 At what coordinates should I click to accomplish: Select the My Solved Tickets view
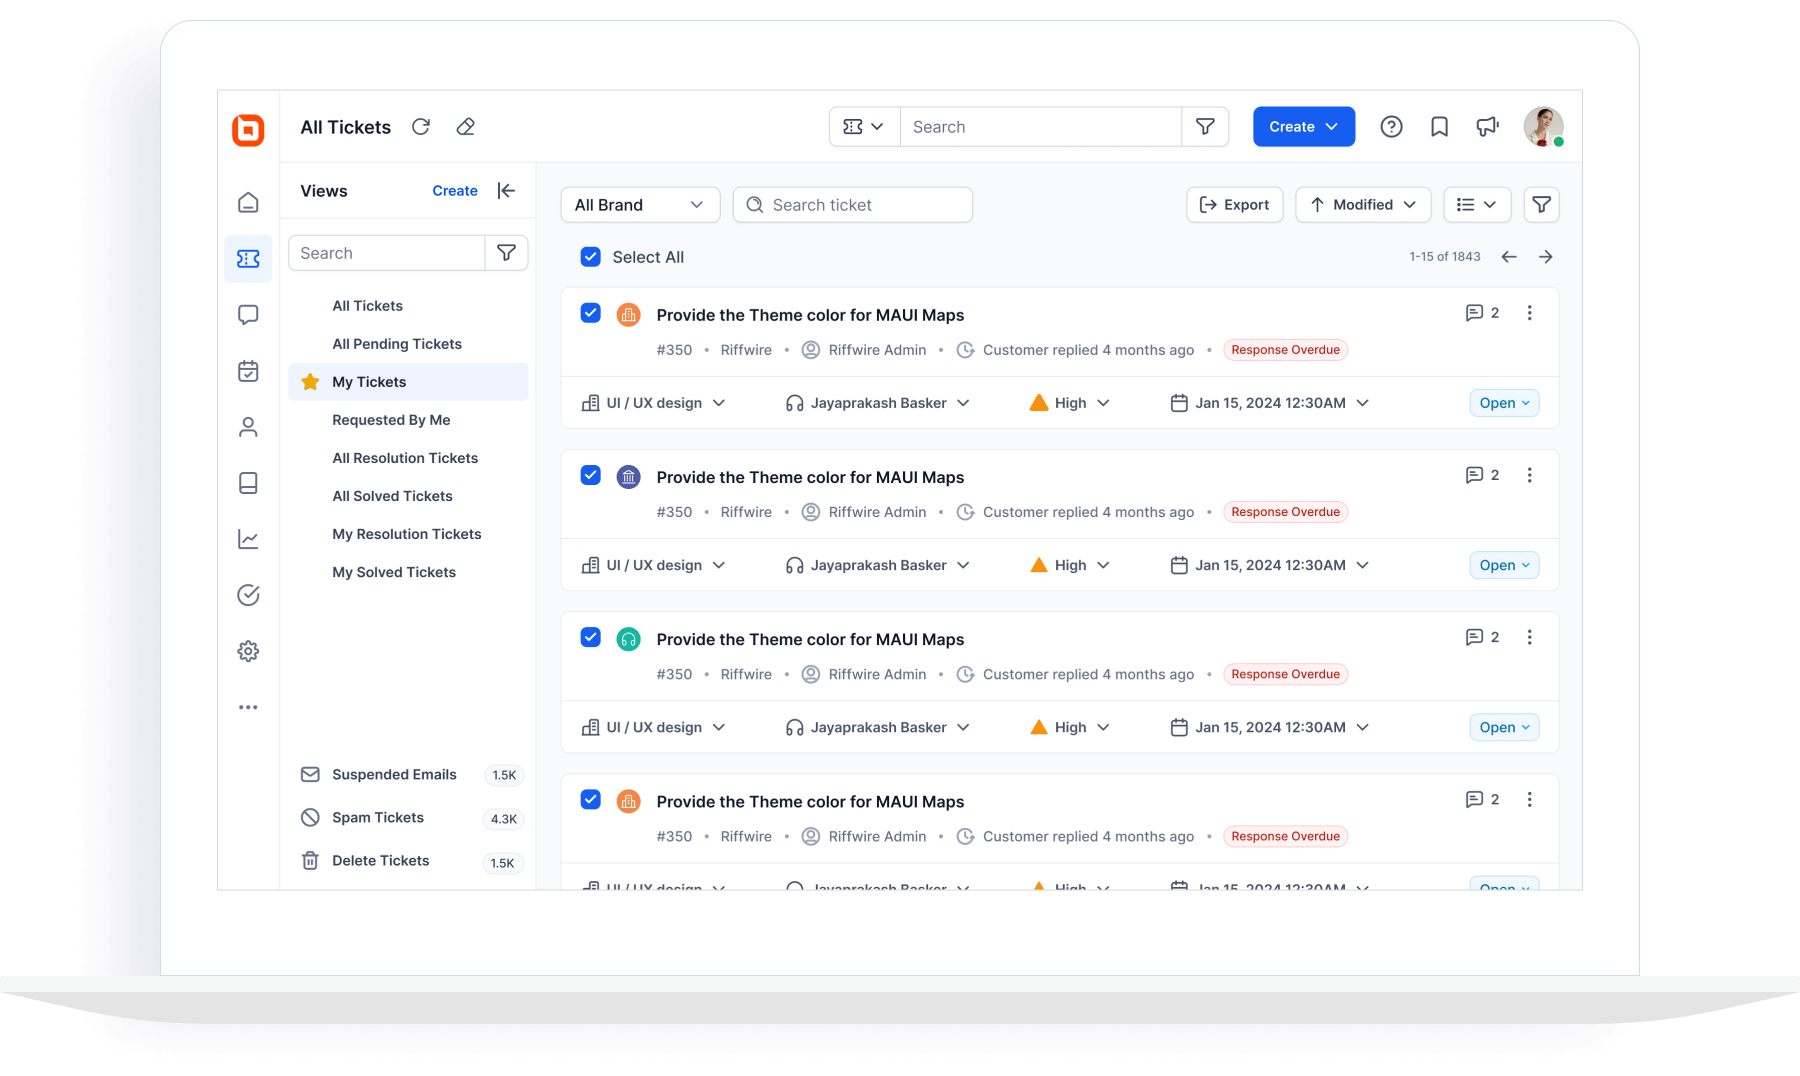pyautogui.click(x=408, y=572)
